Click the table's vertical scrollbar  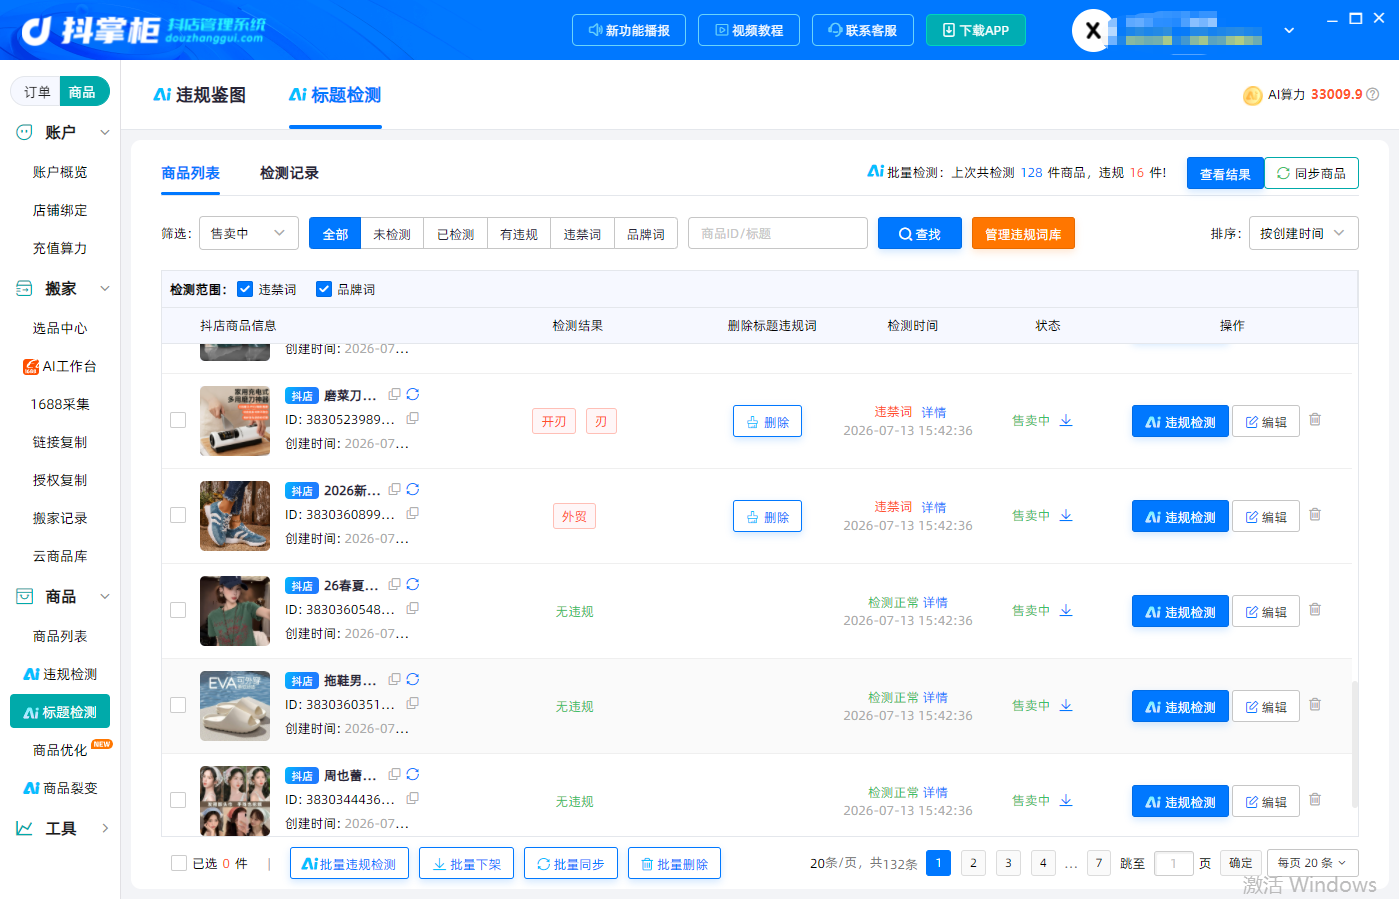(x=1355, y=744)
